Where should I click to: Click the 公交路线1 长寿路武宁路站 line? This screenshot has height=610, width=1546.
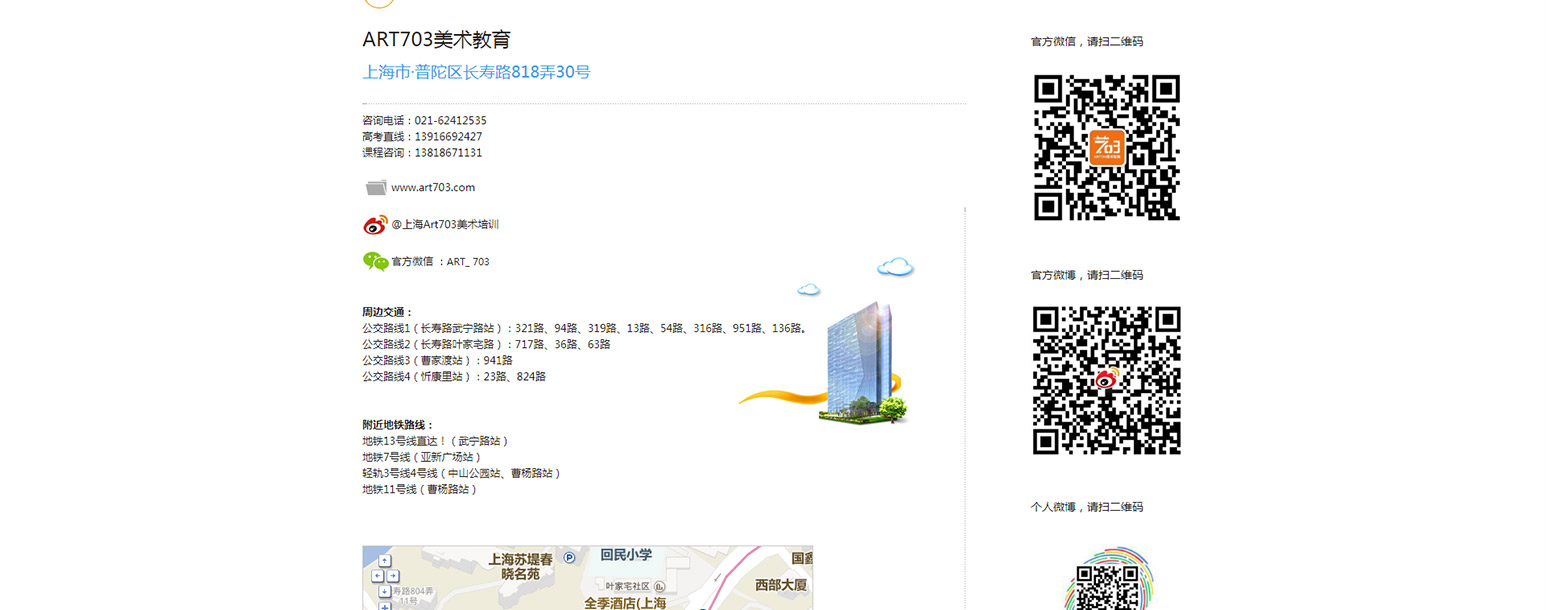(x=585, y=328)
